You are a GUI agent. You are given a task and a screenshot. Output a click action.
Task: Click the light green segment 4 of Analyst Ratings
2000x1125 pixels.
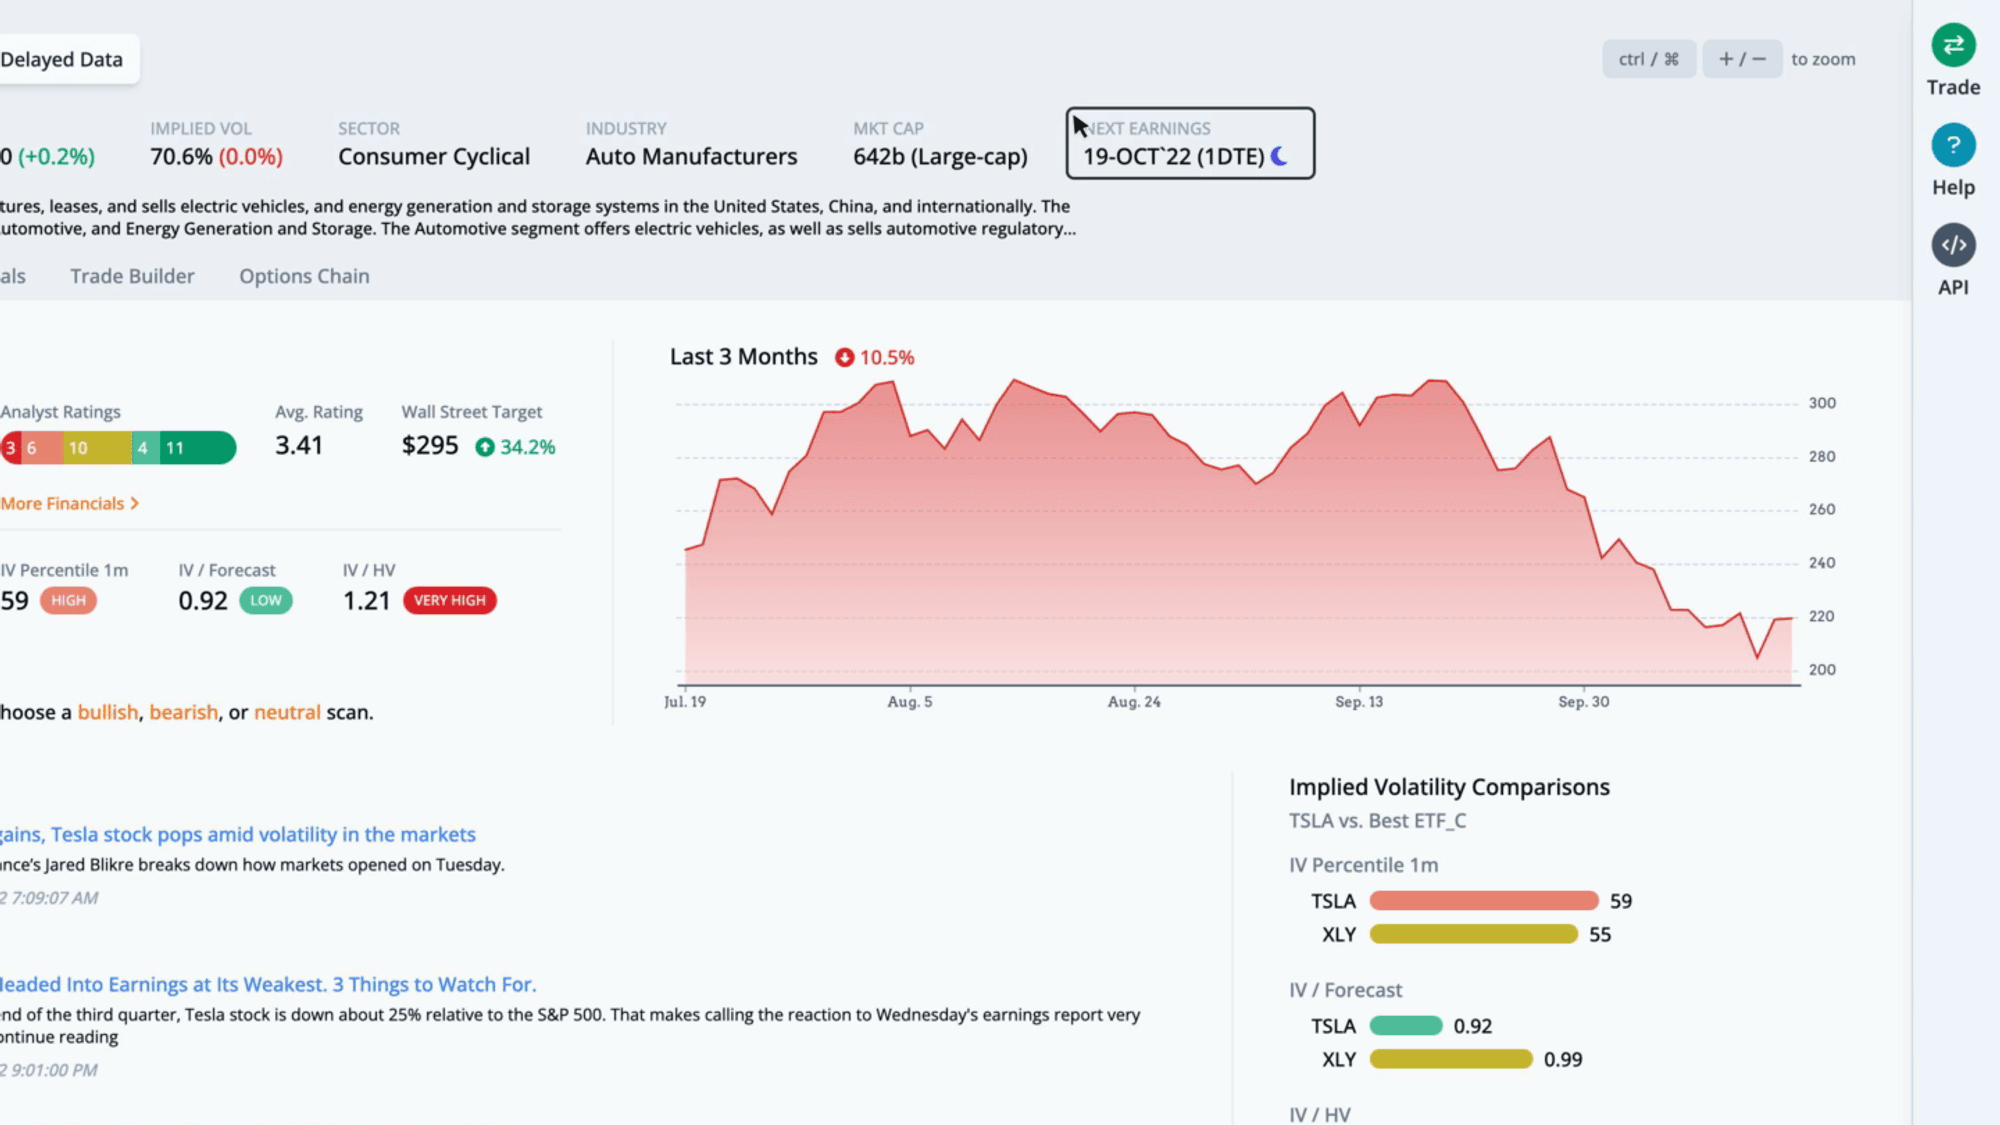(146, 447)
